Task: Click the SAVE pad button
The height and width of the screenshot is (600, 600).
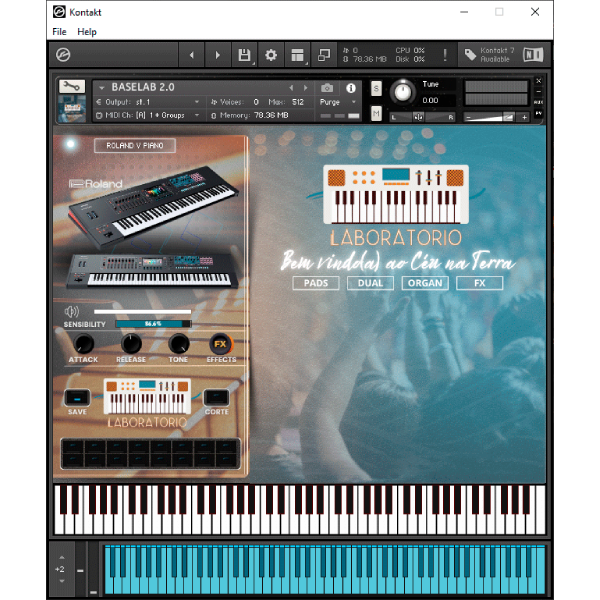Action: click(77, 398)
